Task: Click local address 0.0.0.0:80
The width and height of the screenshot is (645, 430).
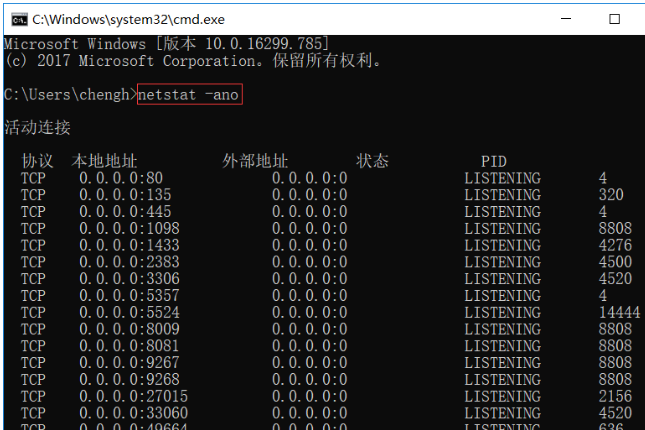Action: point(121,178)
